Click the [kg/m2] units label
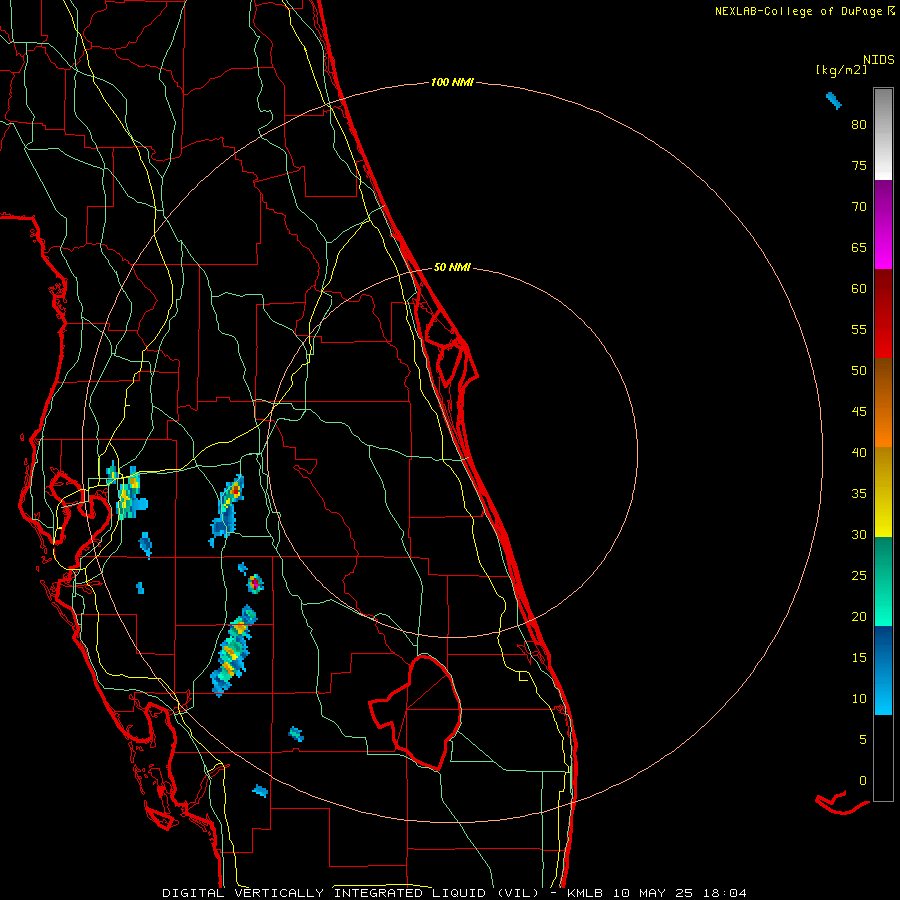900x900 pixels. point(841,70)
